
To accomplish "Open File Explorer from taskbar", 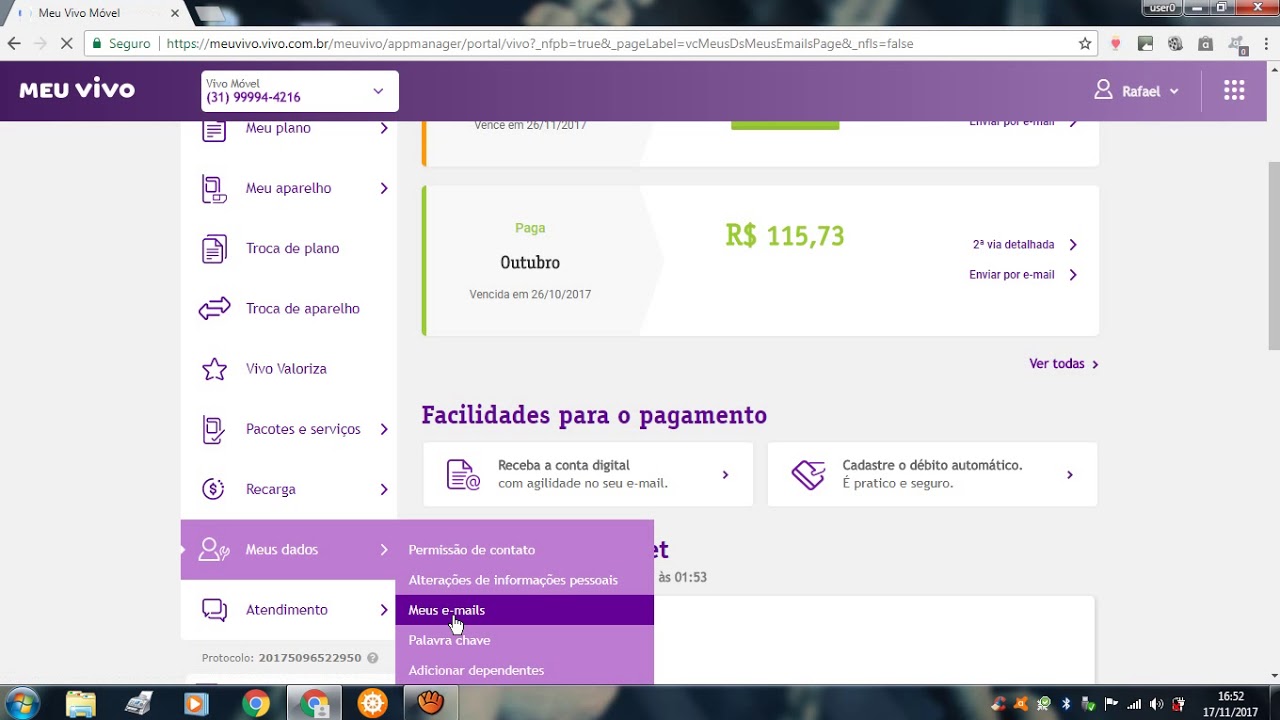I will pyautogui.click(x=81, y=703).
